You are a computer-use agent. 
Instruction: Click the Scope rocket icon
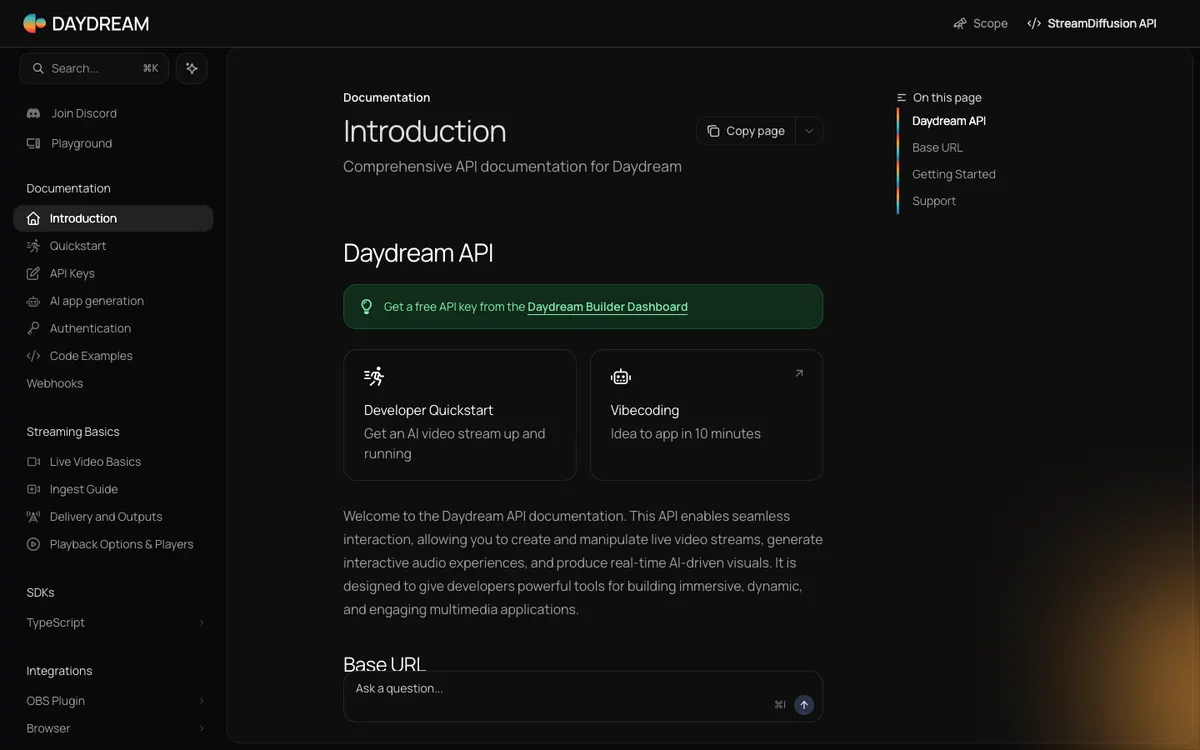960,23
